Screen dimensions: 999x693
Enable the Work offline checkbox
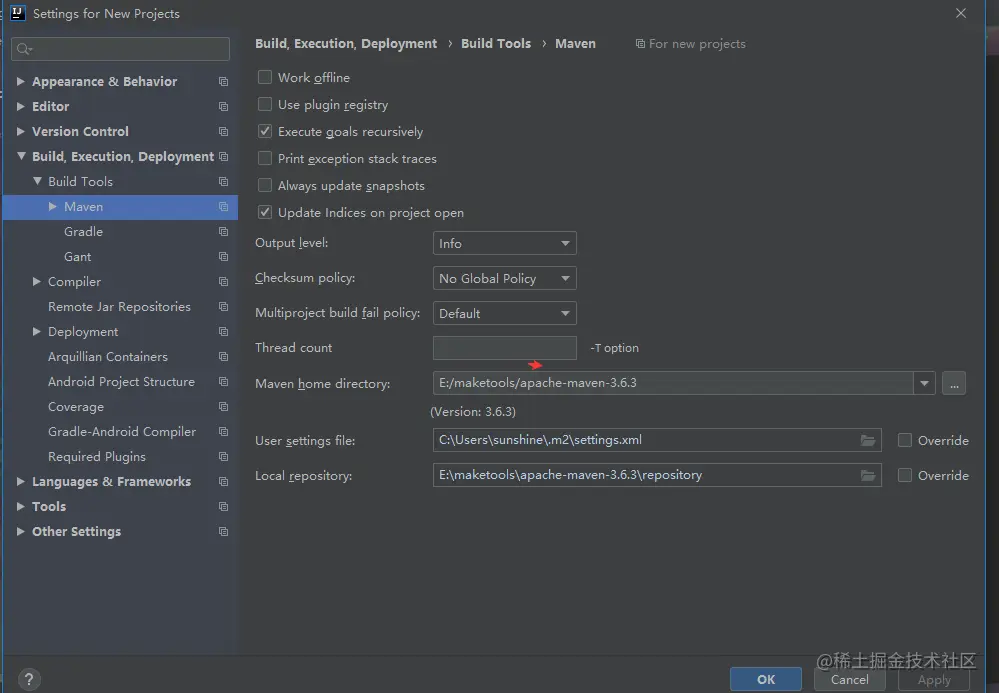pos(264,77)
